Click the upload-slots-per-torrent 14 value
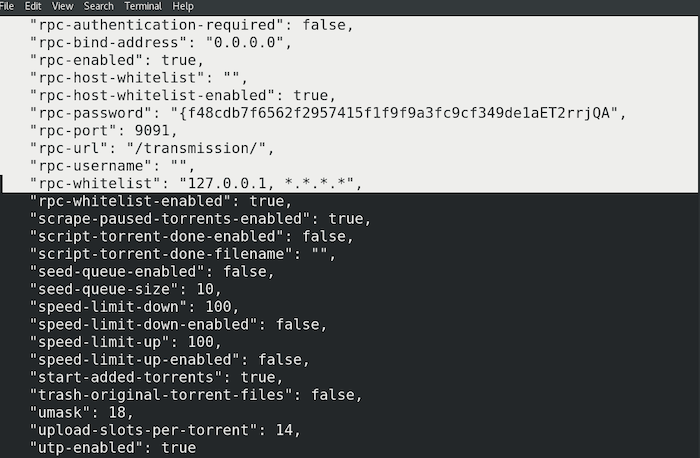This screenshot has width=700, height=458. click(284, 430)
